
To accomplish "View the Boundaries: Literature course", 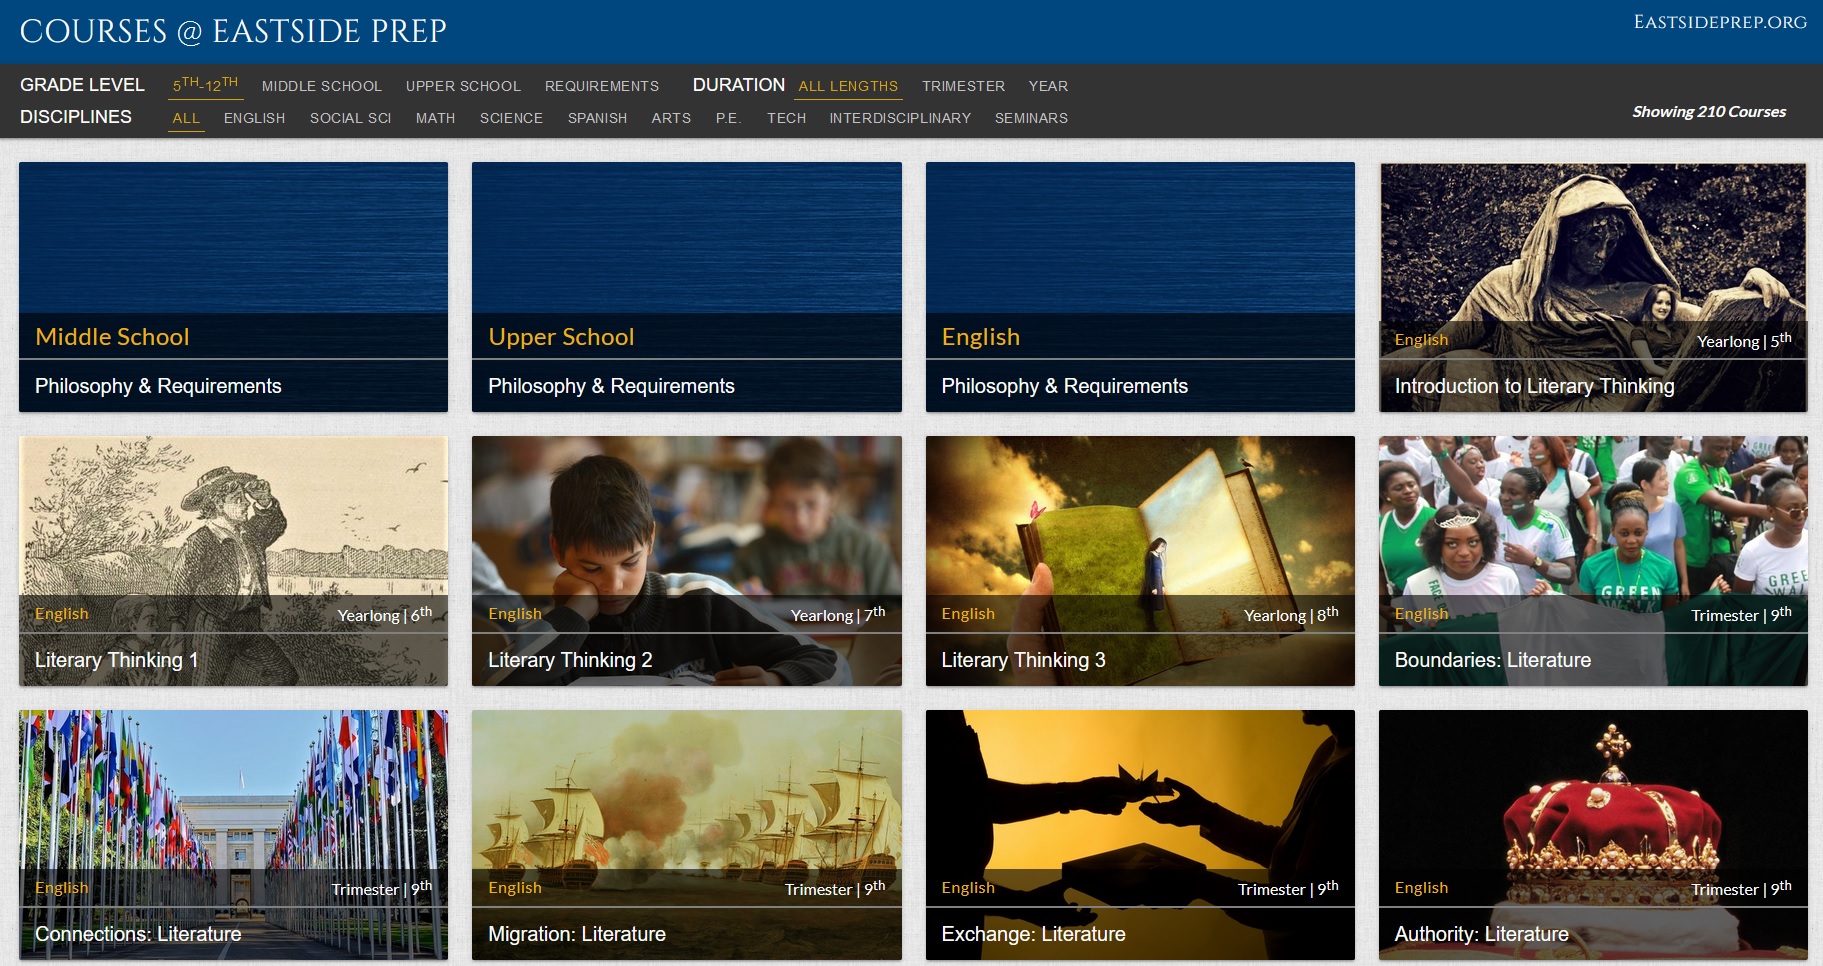I will tap(1593, 561).
